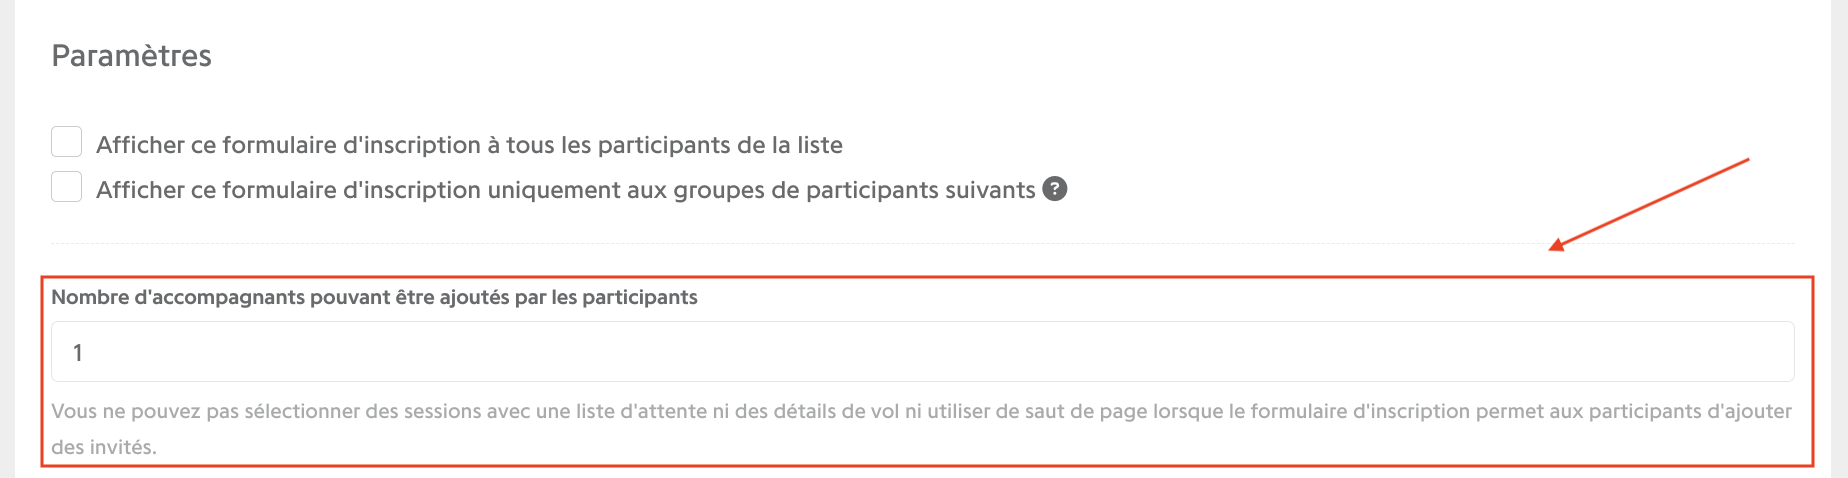Click the 'Nombre d'accompagnants pouvant être ajoutés' label

tap(374, 297)
